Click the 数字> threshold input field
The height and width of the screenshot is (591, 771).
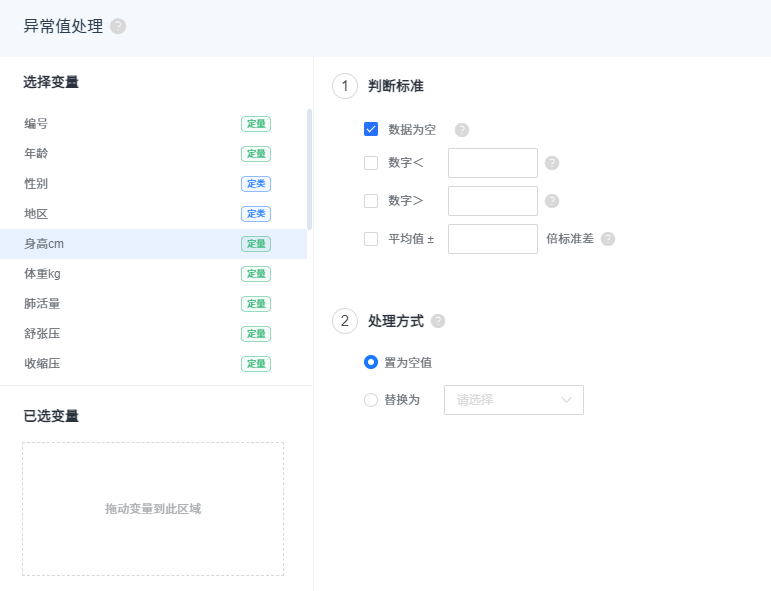pyautogui.click(x=493, y=201)
